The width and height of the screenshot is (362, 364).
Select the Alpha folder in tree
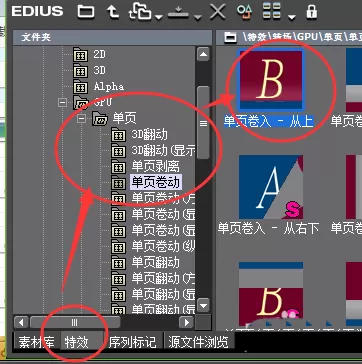[109, 87]
